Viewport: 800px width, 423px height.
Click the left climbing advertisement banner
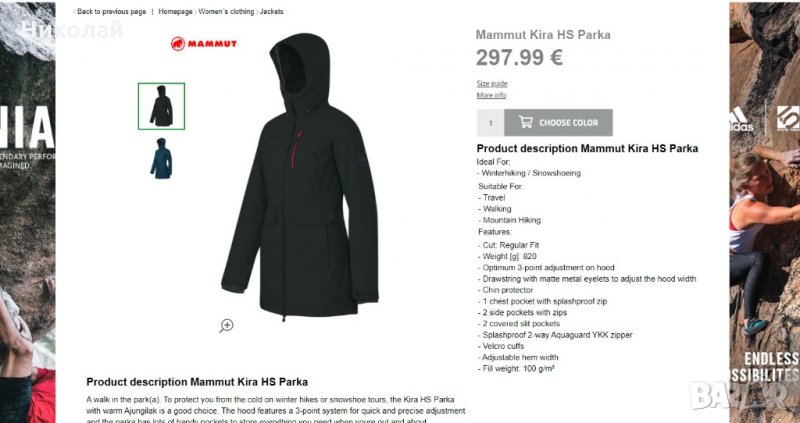28,212
